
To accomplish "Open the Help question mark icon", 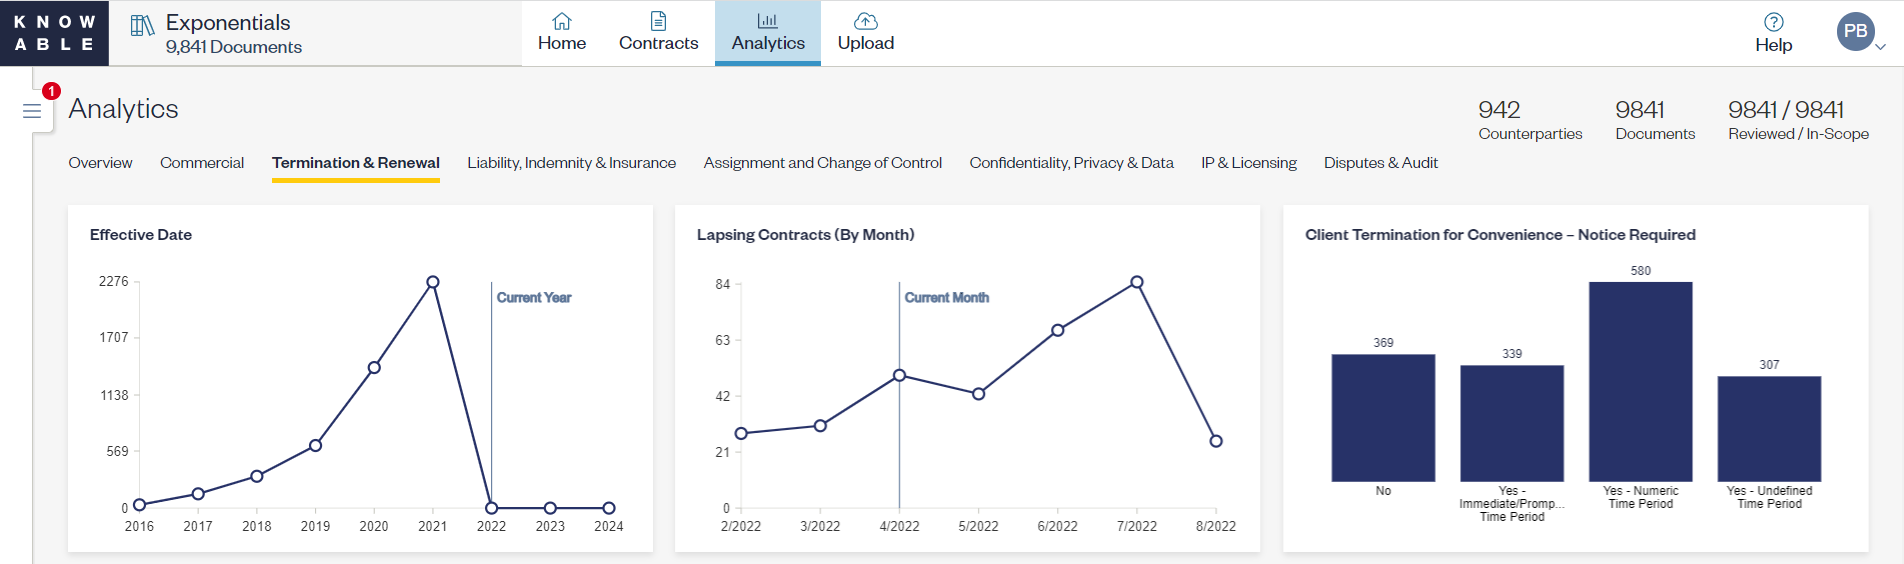I will (1773, 22).
